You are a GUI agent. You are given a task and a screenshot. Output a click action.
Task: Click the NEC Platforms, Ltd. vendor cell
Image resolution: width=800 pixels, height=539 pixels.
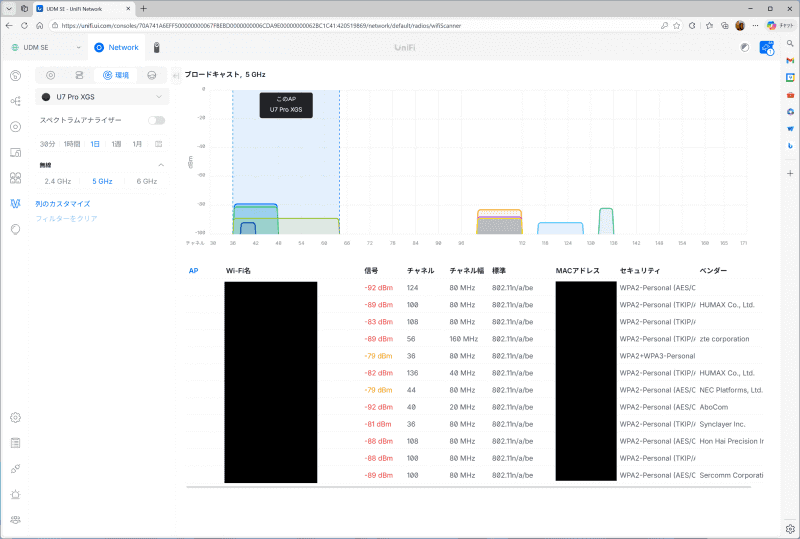tap(731, 390)
